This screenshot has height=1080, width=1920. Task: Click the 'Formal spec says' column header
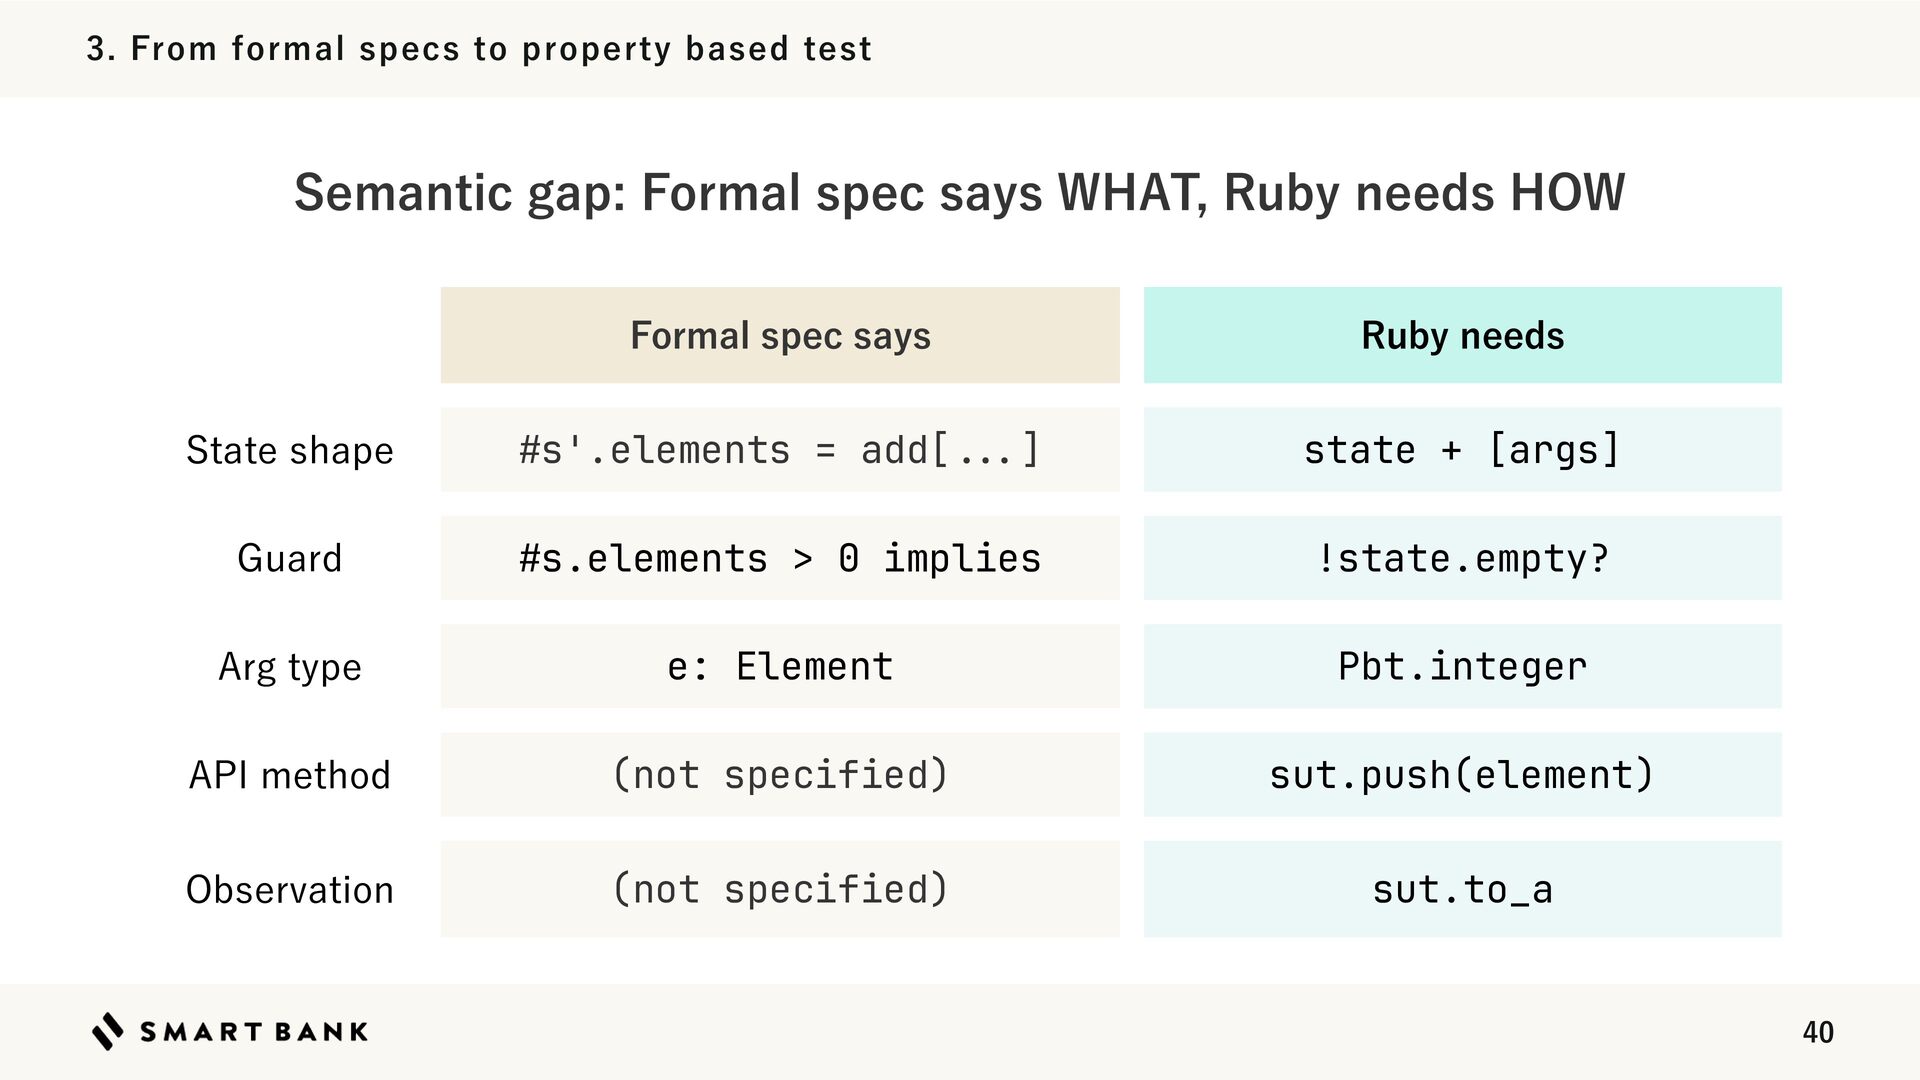780,335
